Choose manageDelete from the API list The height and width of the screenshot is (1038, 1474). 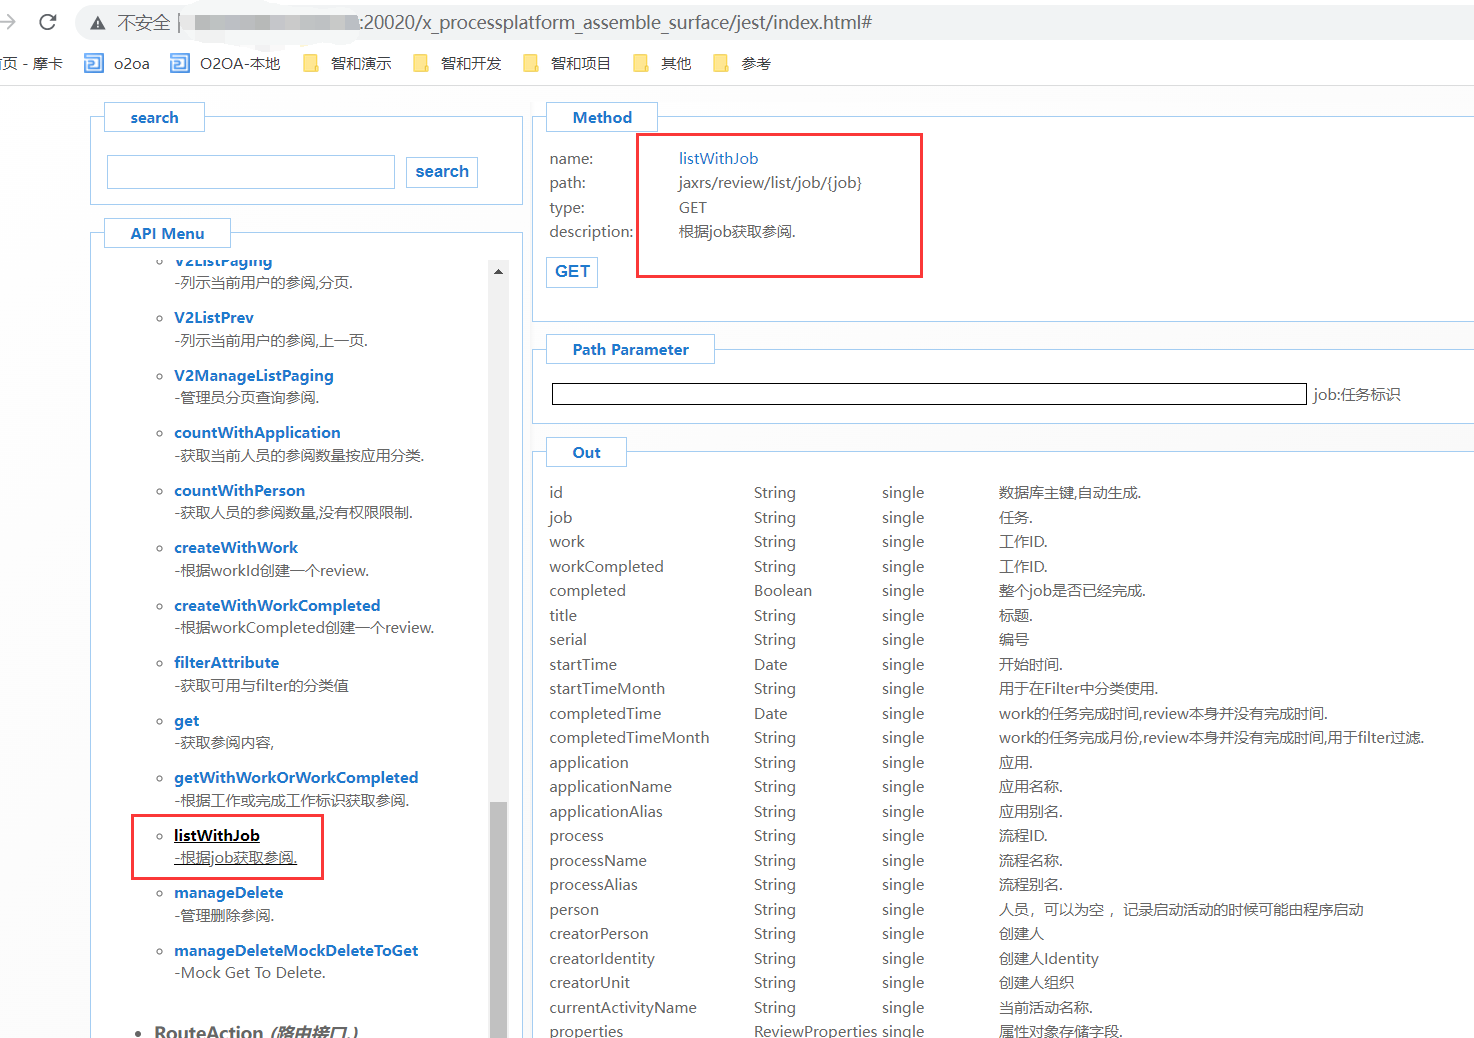(228, 893)
